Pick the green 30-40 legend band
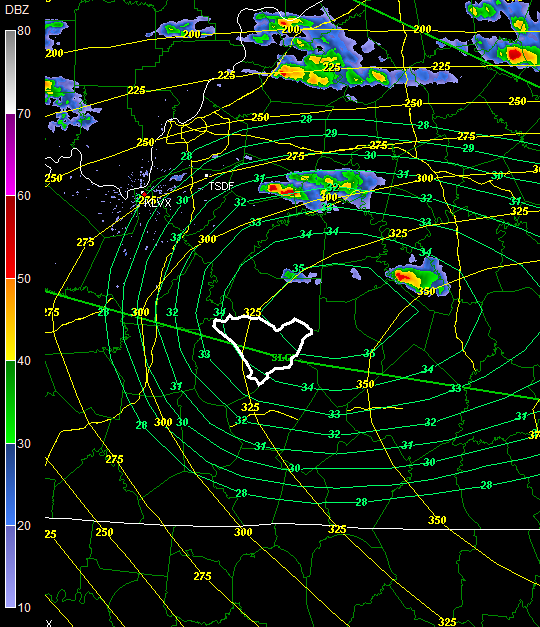Viewport: 540px width, 627px height. (x=10, y=402)
